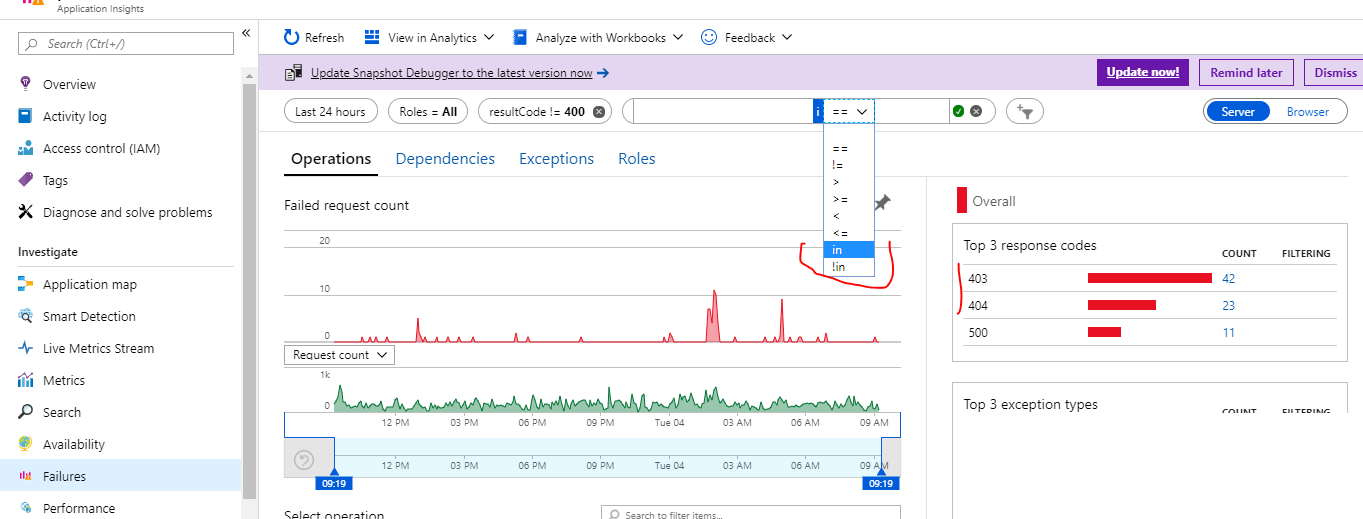Click the Update now! button
This screenshot has width=1363, height=519.
1143,72
